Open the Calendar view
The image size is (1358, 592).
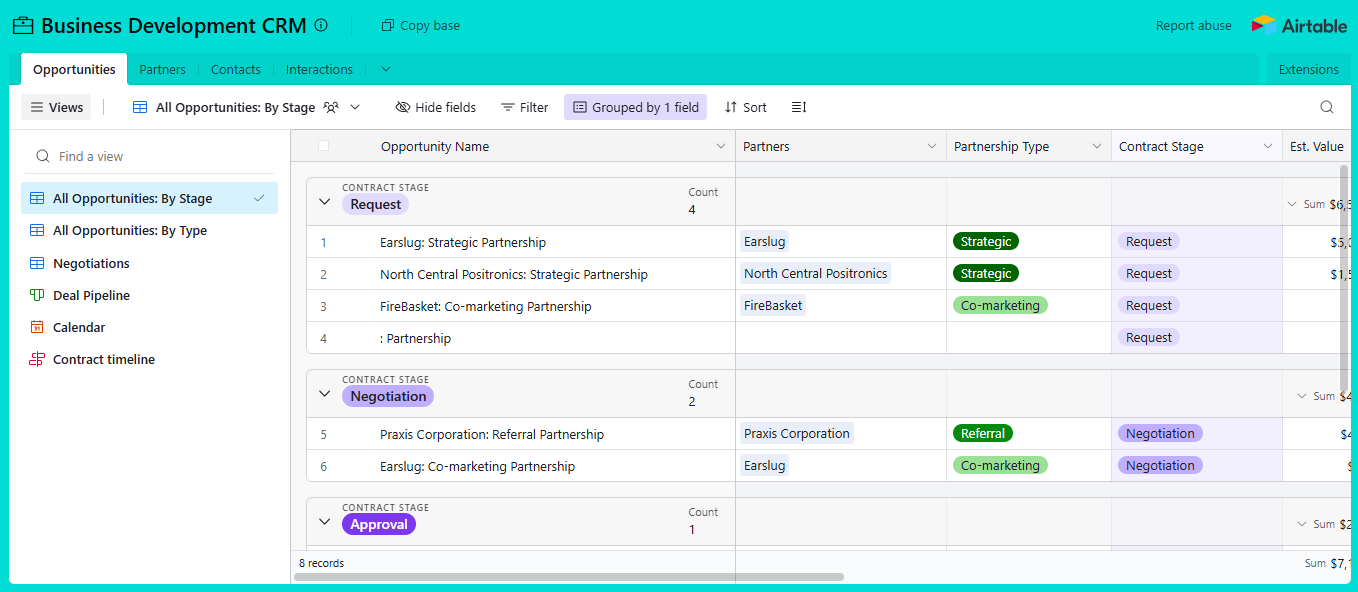pos(150,327)
